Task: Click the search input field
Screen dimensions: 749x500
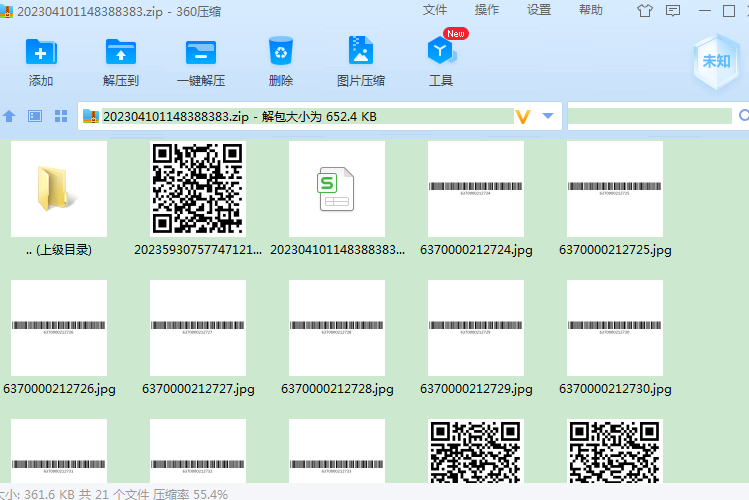Action: click(650, 116)
